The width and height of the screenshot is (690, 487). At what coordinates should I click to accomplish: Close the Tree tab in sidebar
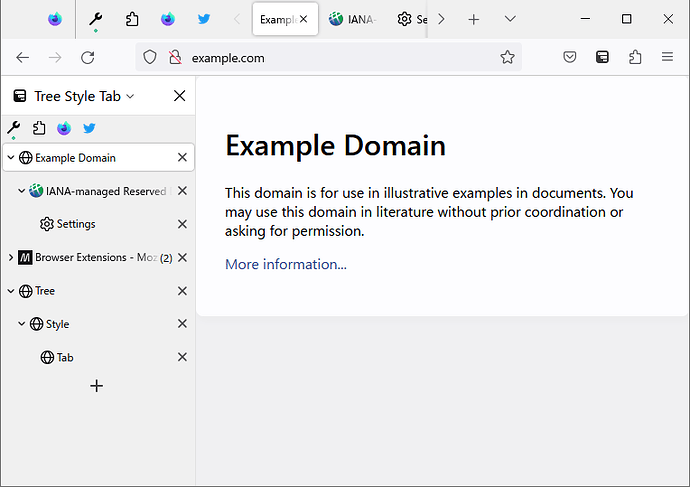click(x=182, y=291)
